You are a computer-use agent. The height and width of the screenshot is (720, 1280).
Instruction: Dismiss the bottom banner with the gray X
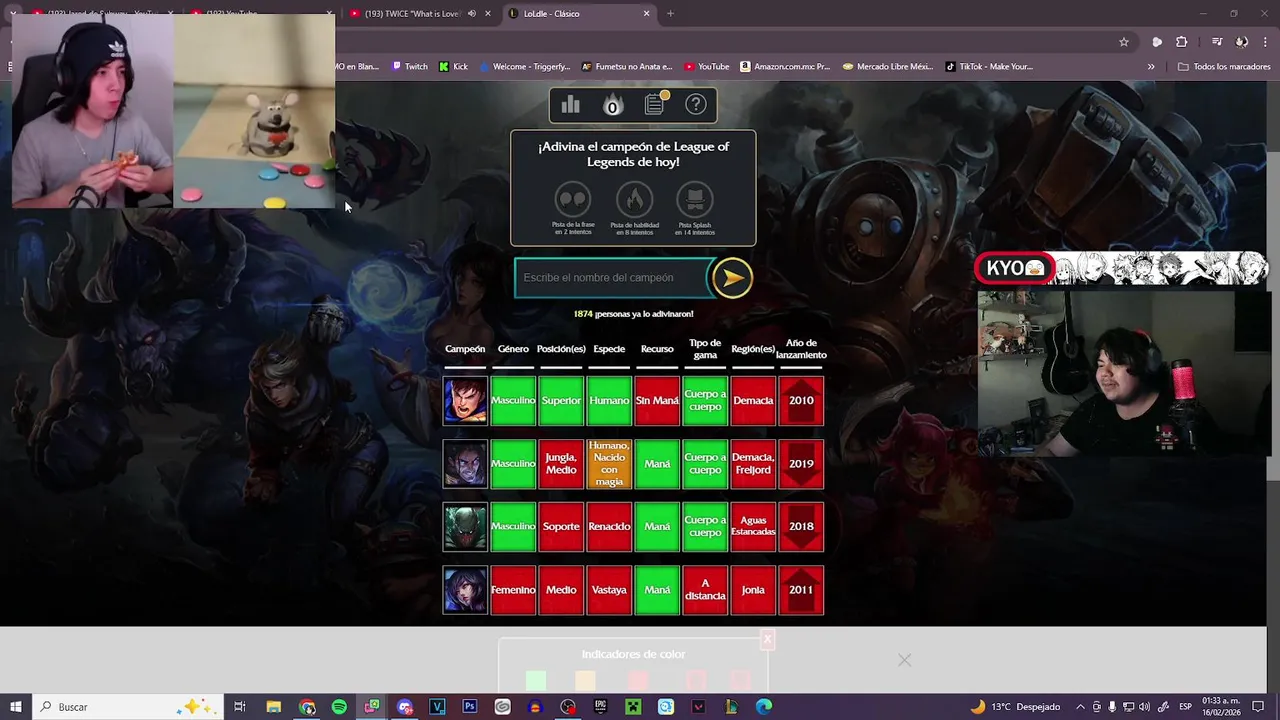[x=904, y=660]
